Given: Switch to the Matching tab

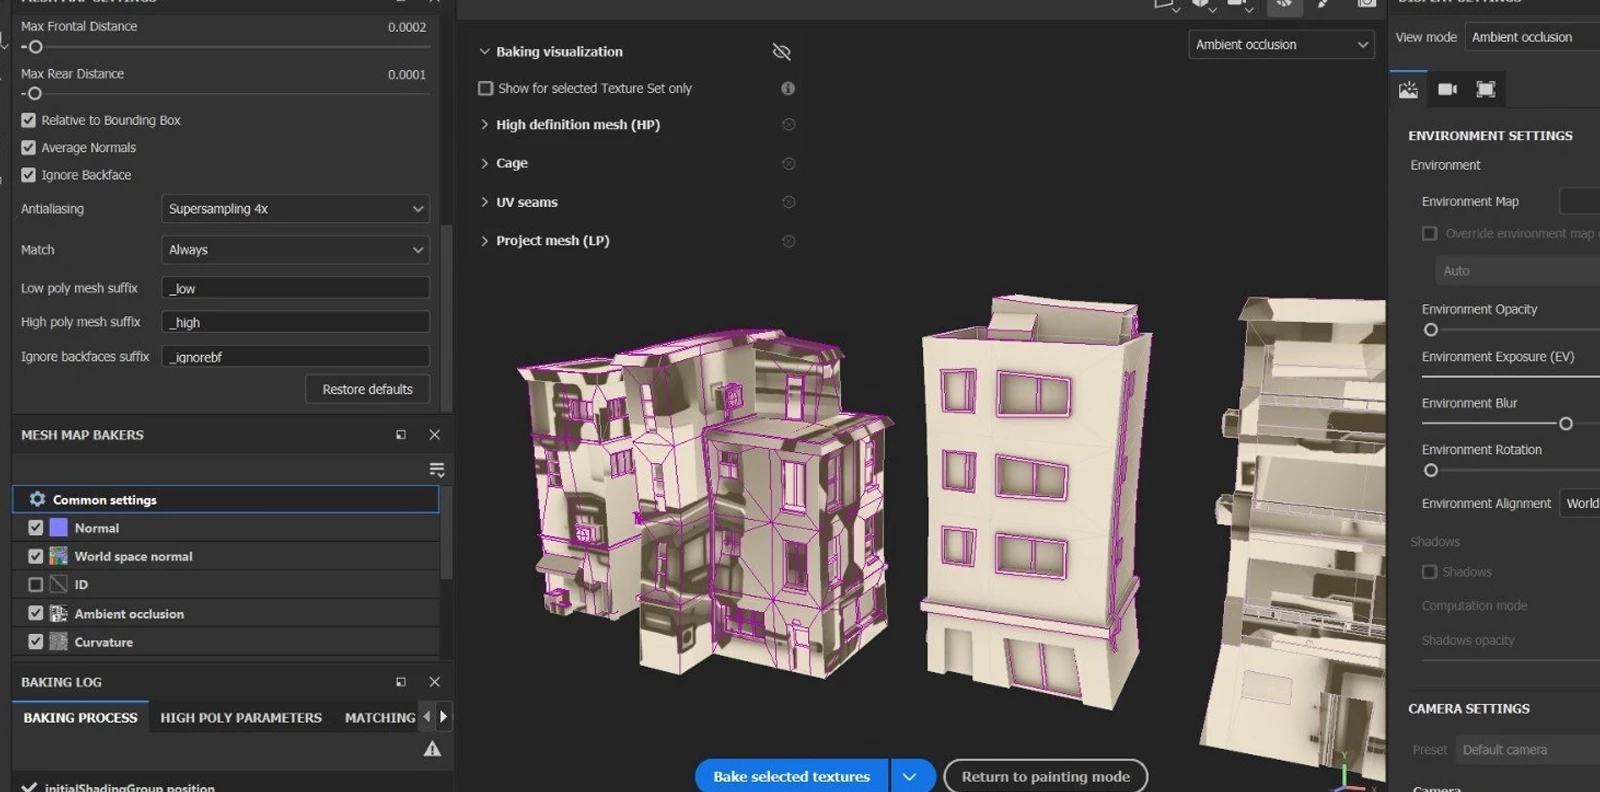Looking at the screenshot, I should click(380, 718).
